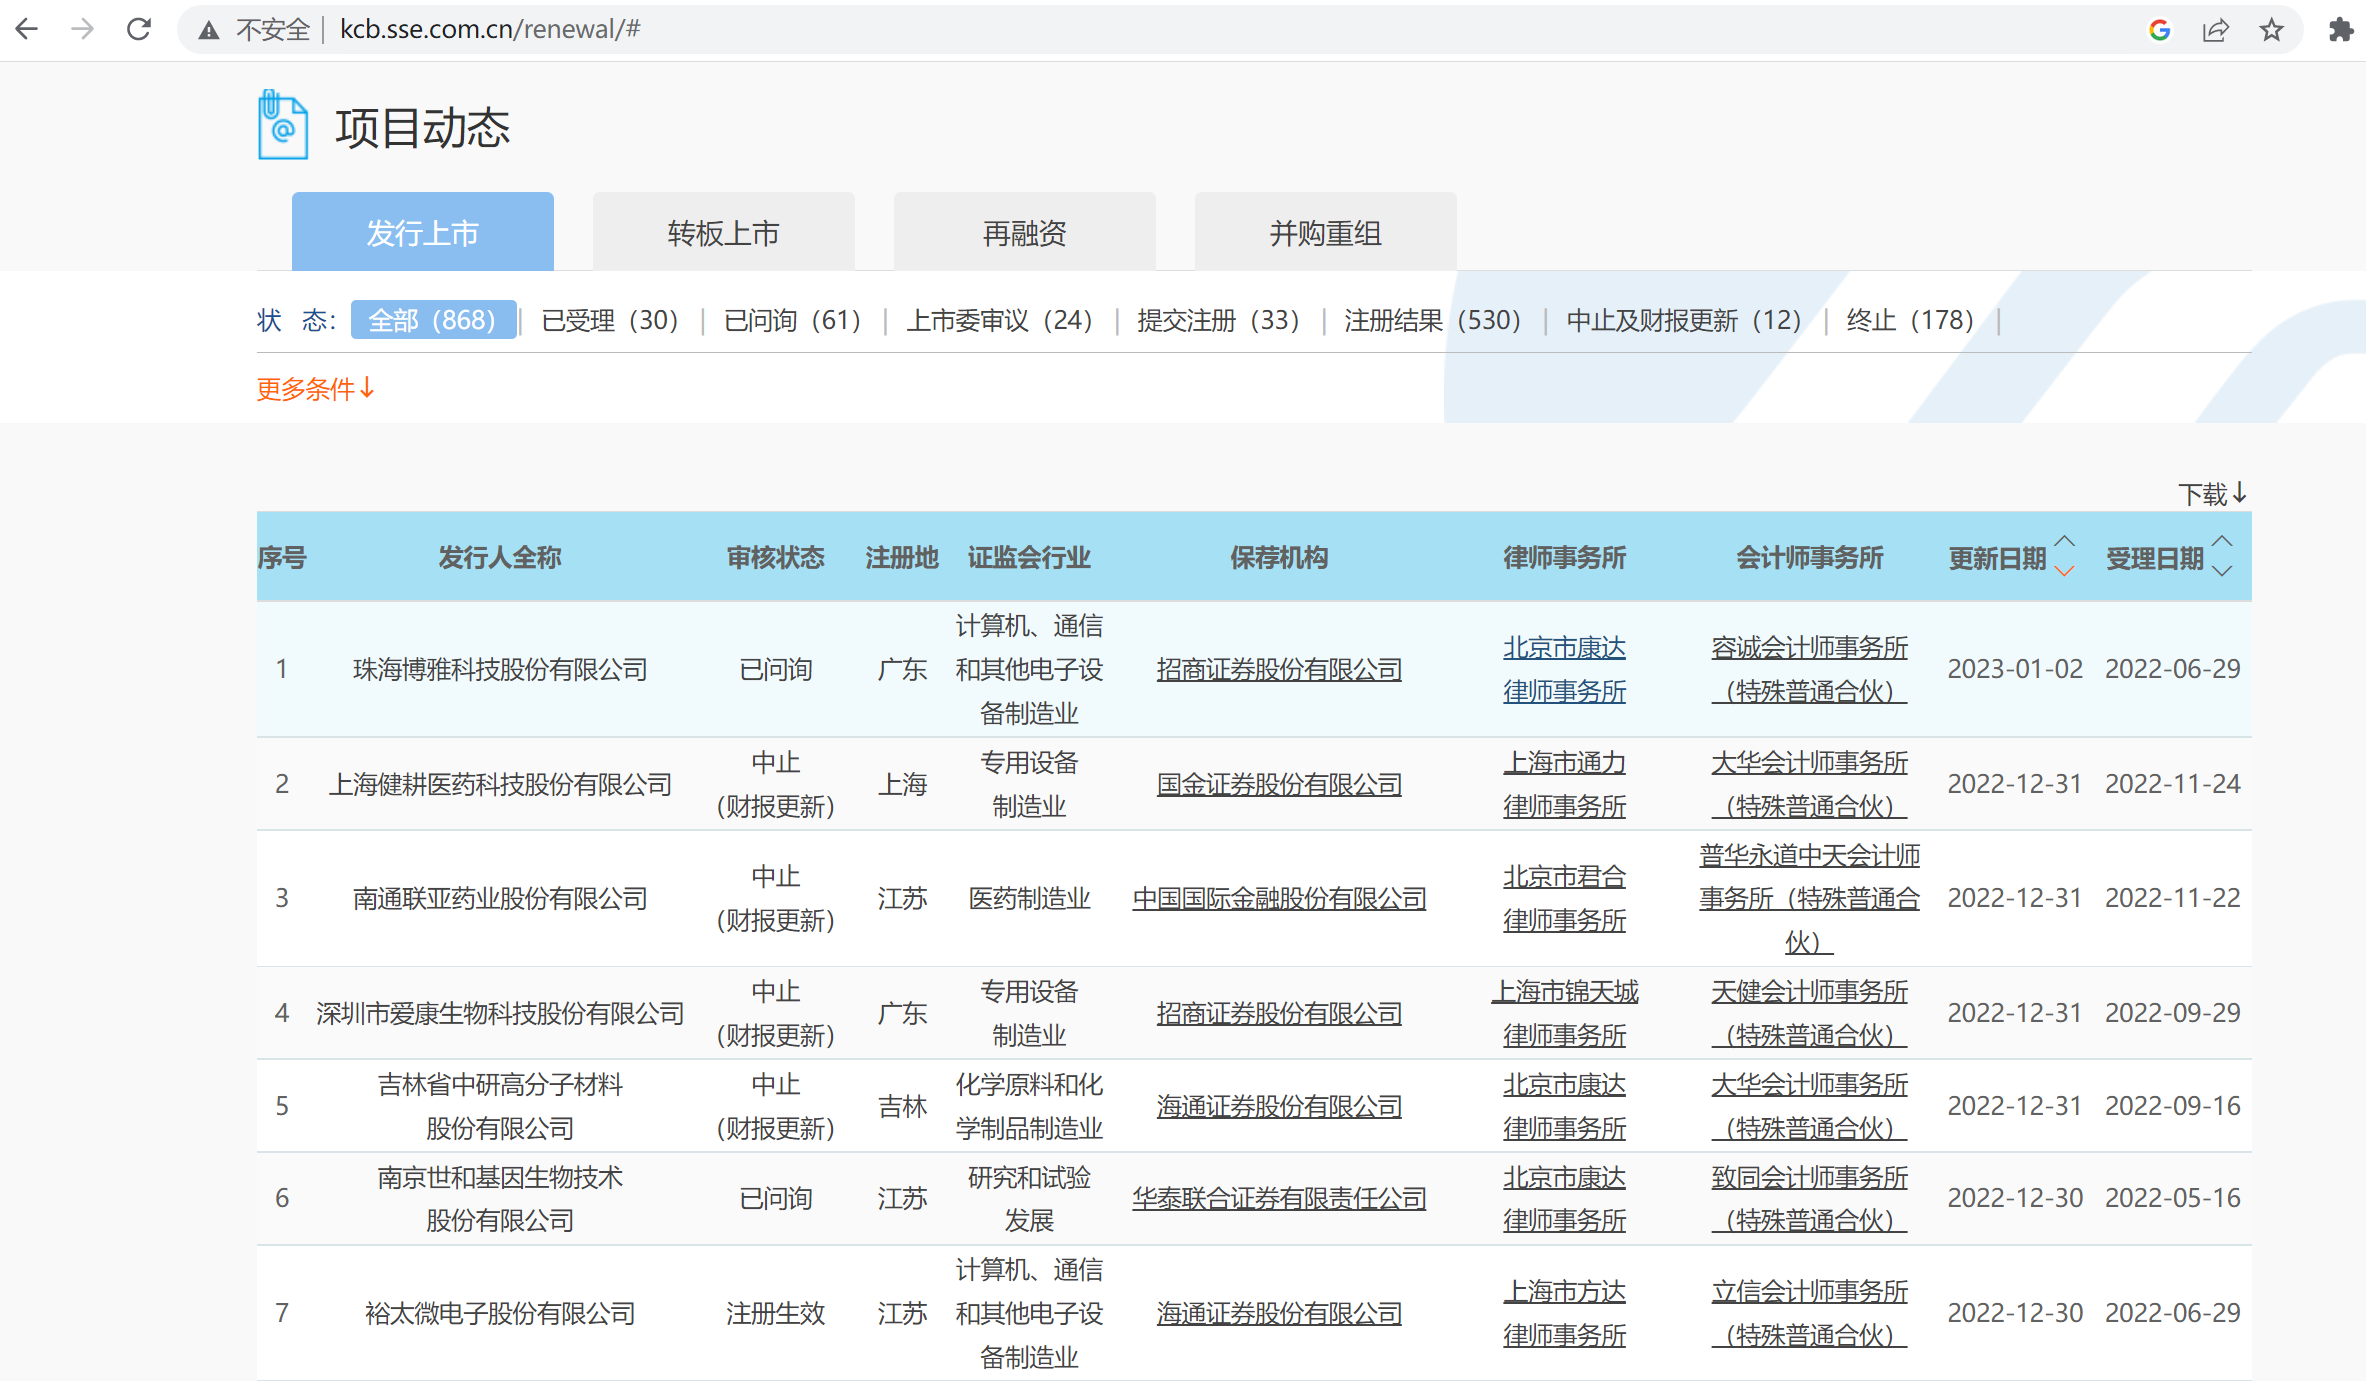Filter by 终止 (178) status

pyautogui.click(x=1909, y=320)
